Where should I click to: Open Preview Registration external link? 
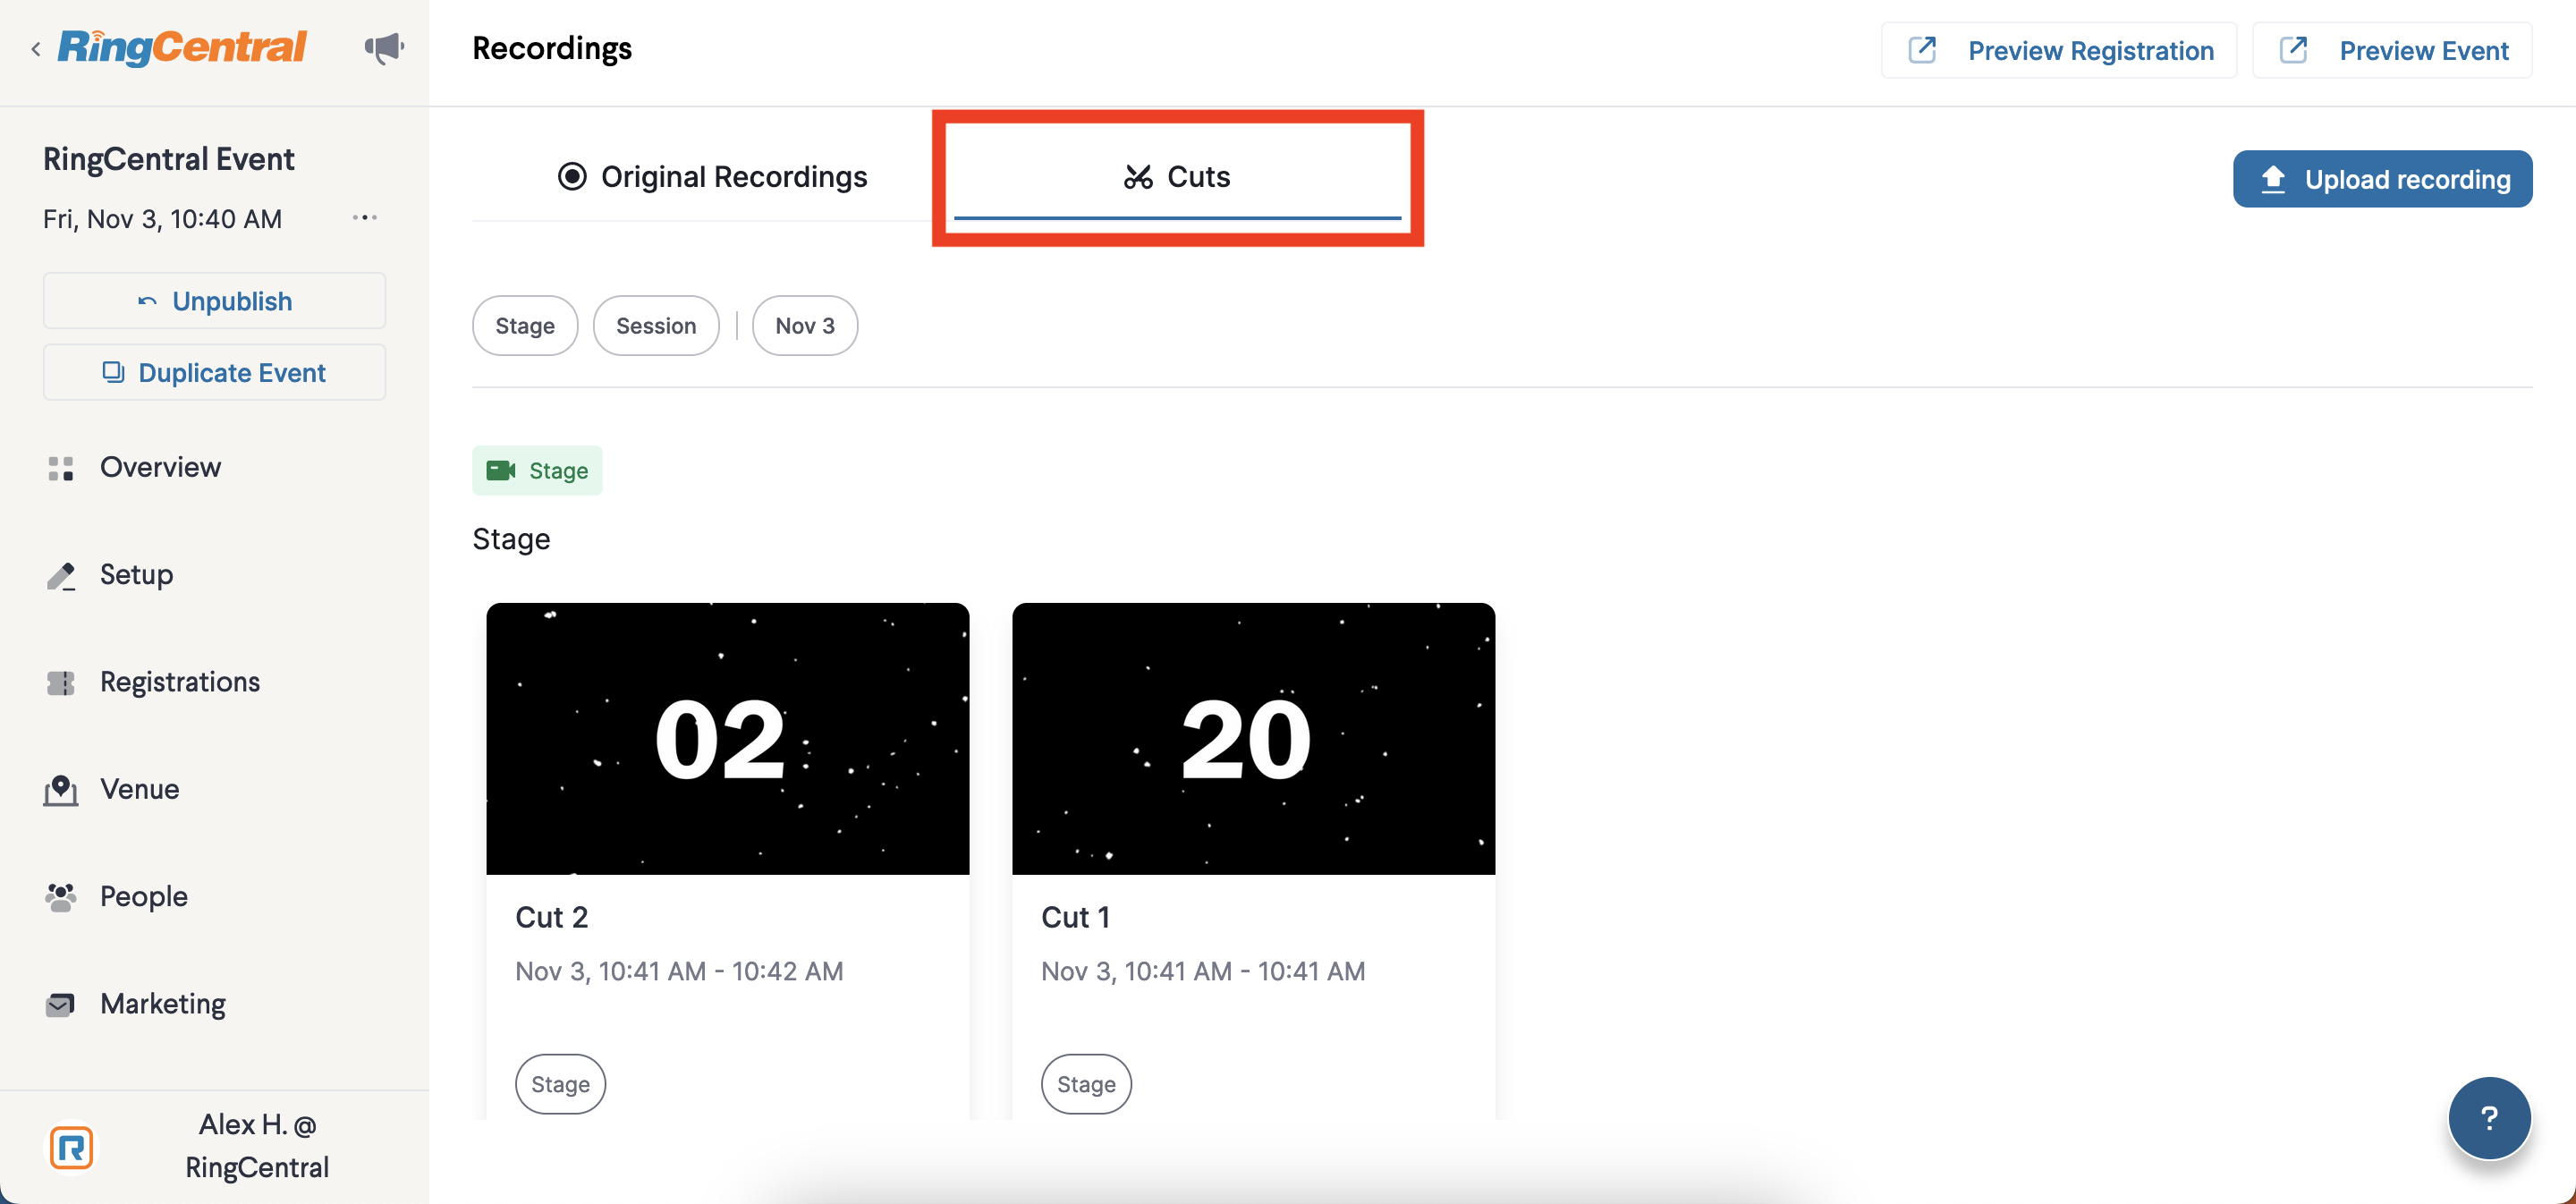coord(2059,50)
